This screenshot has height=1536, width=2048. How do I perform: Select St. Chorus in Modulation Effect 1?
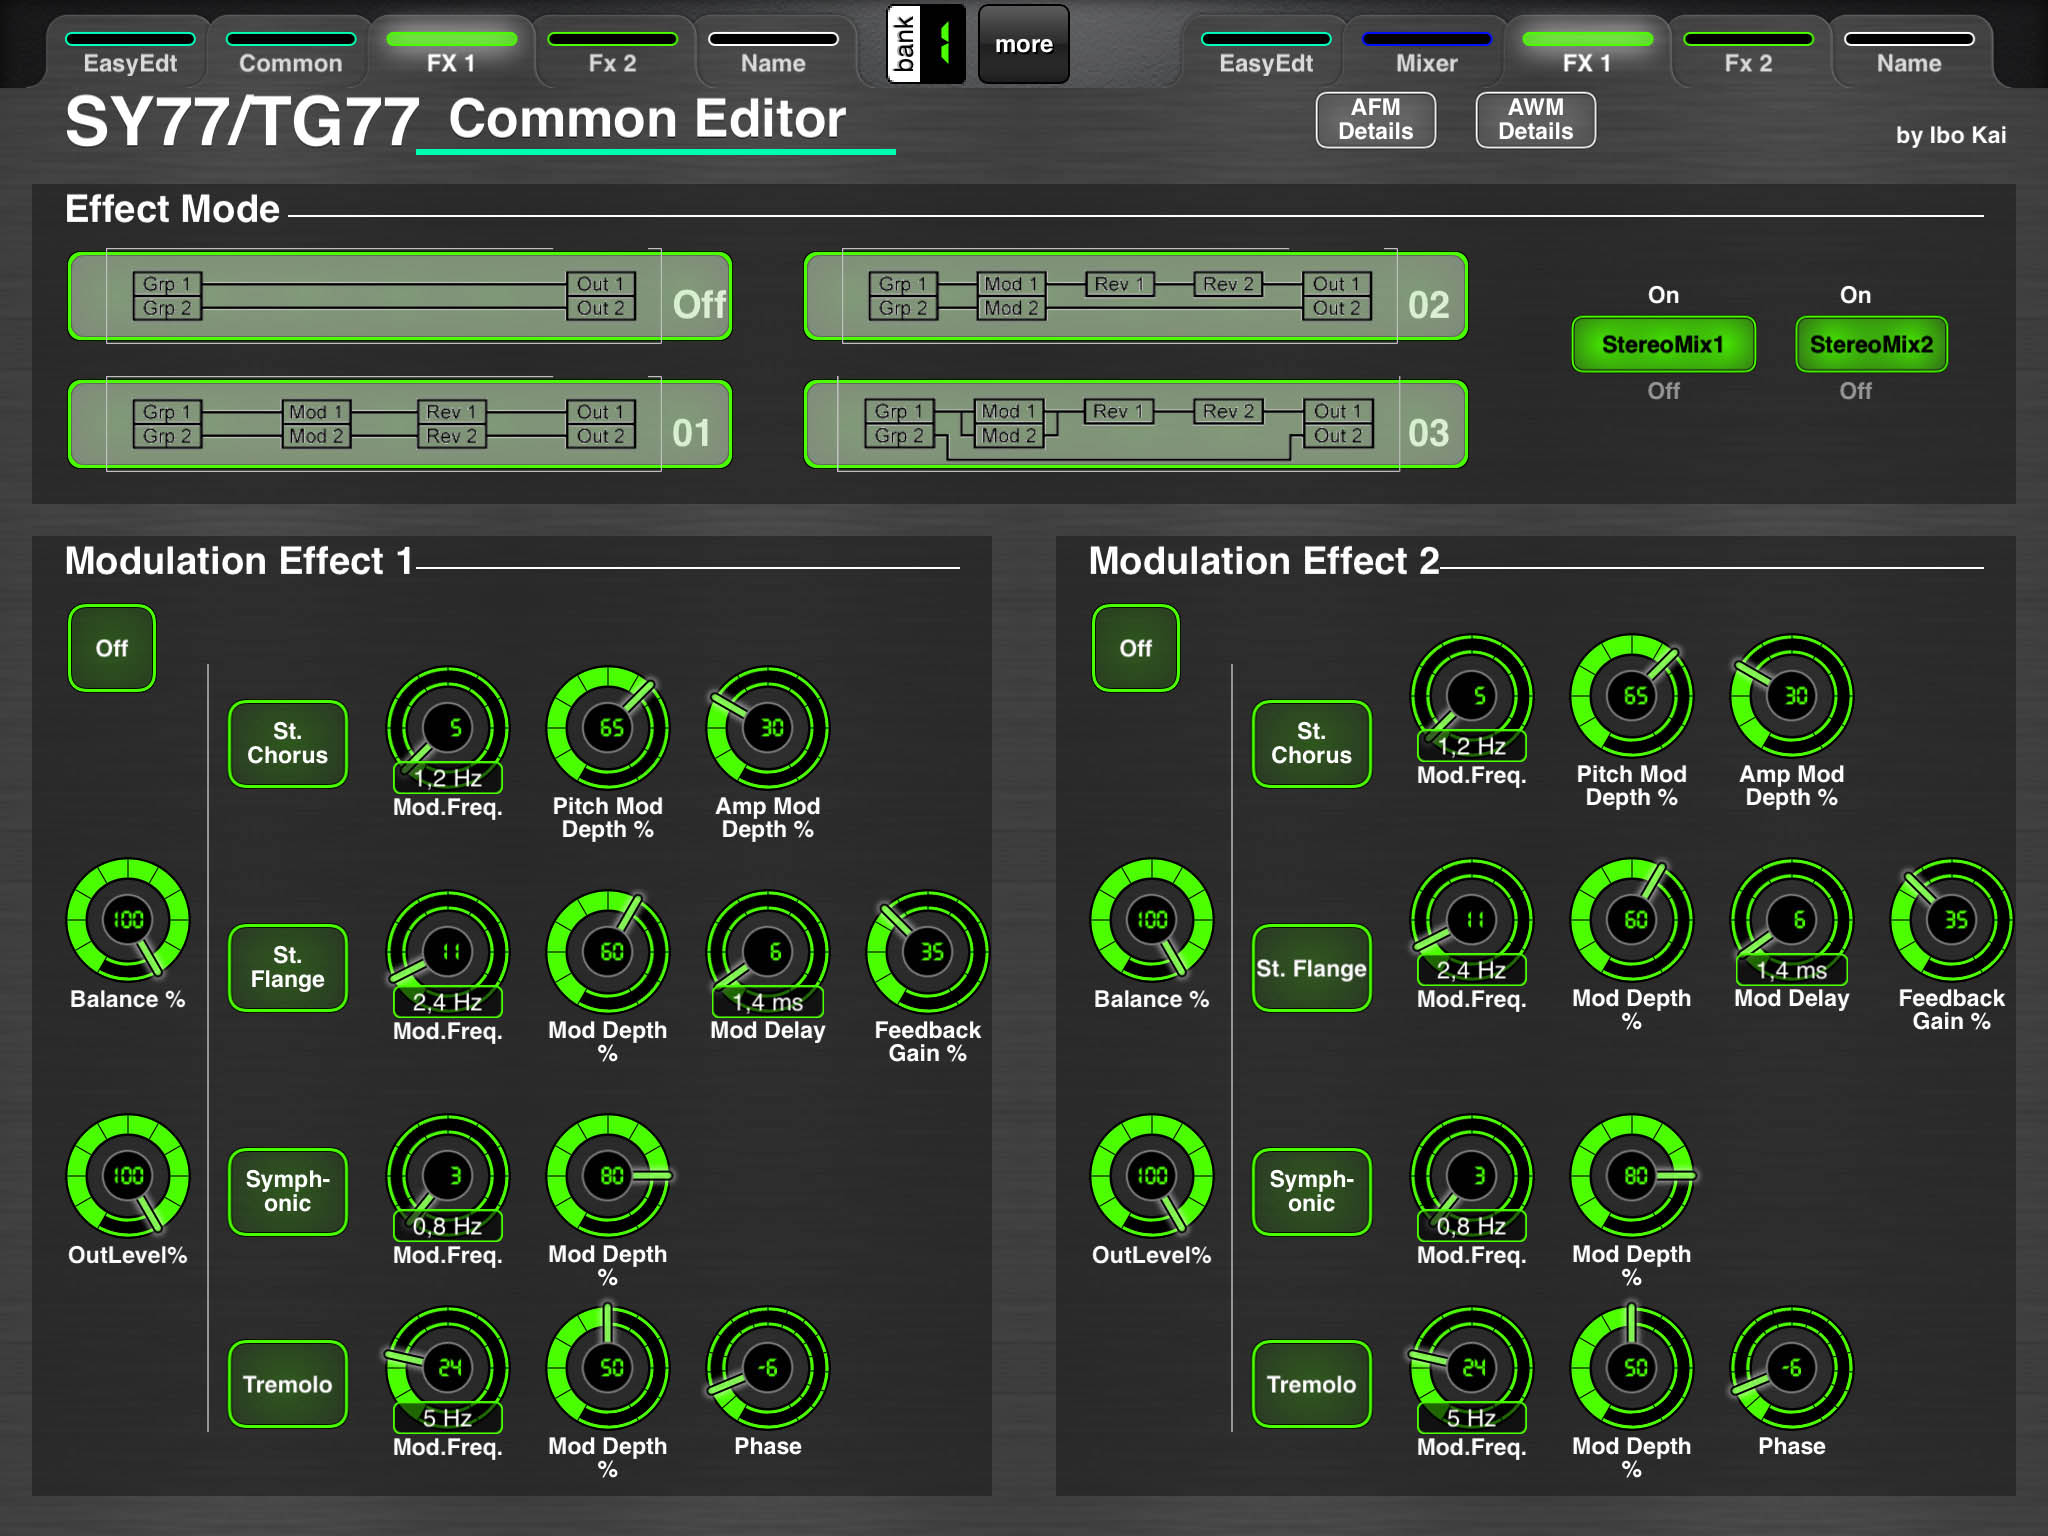coord(287,742)
